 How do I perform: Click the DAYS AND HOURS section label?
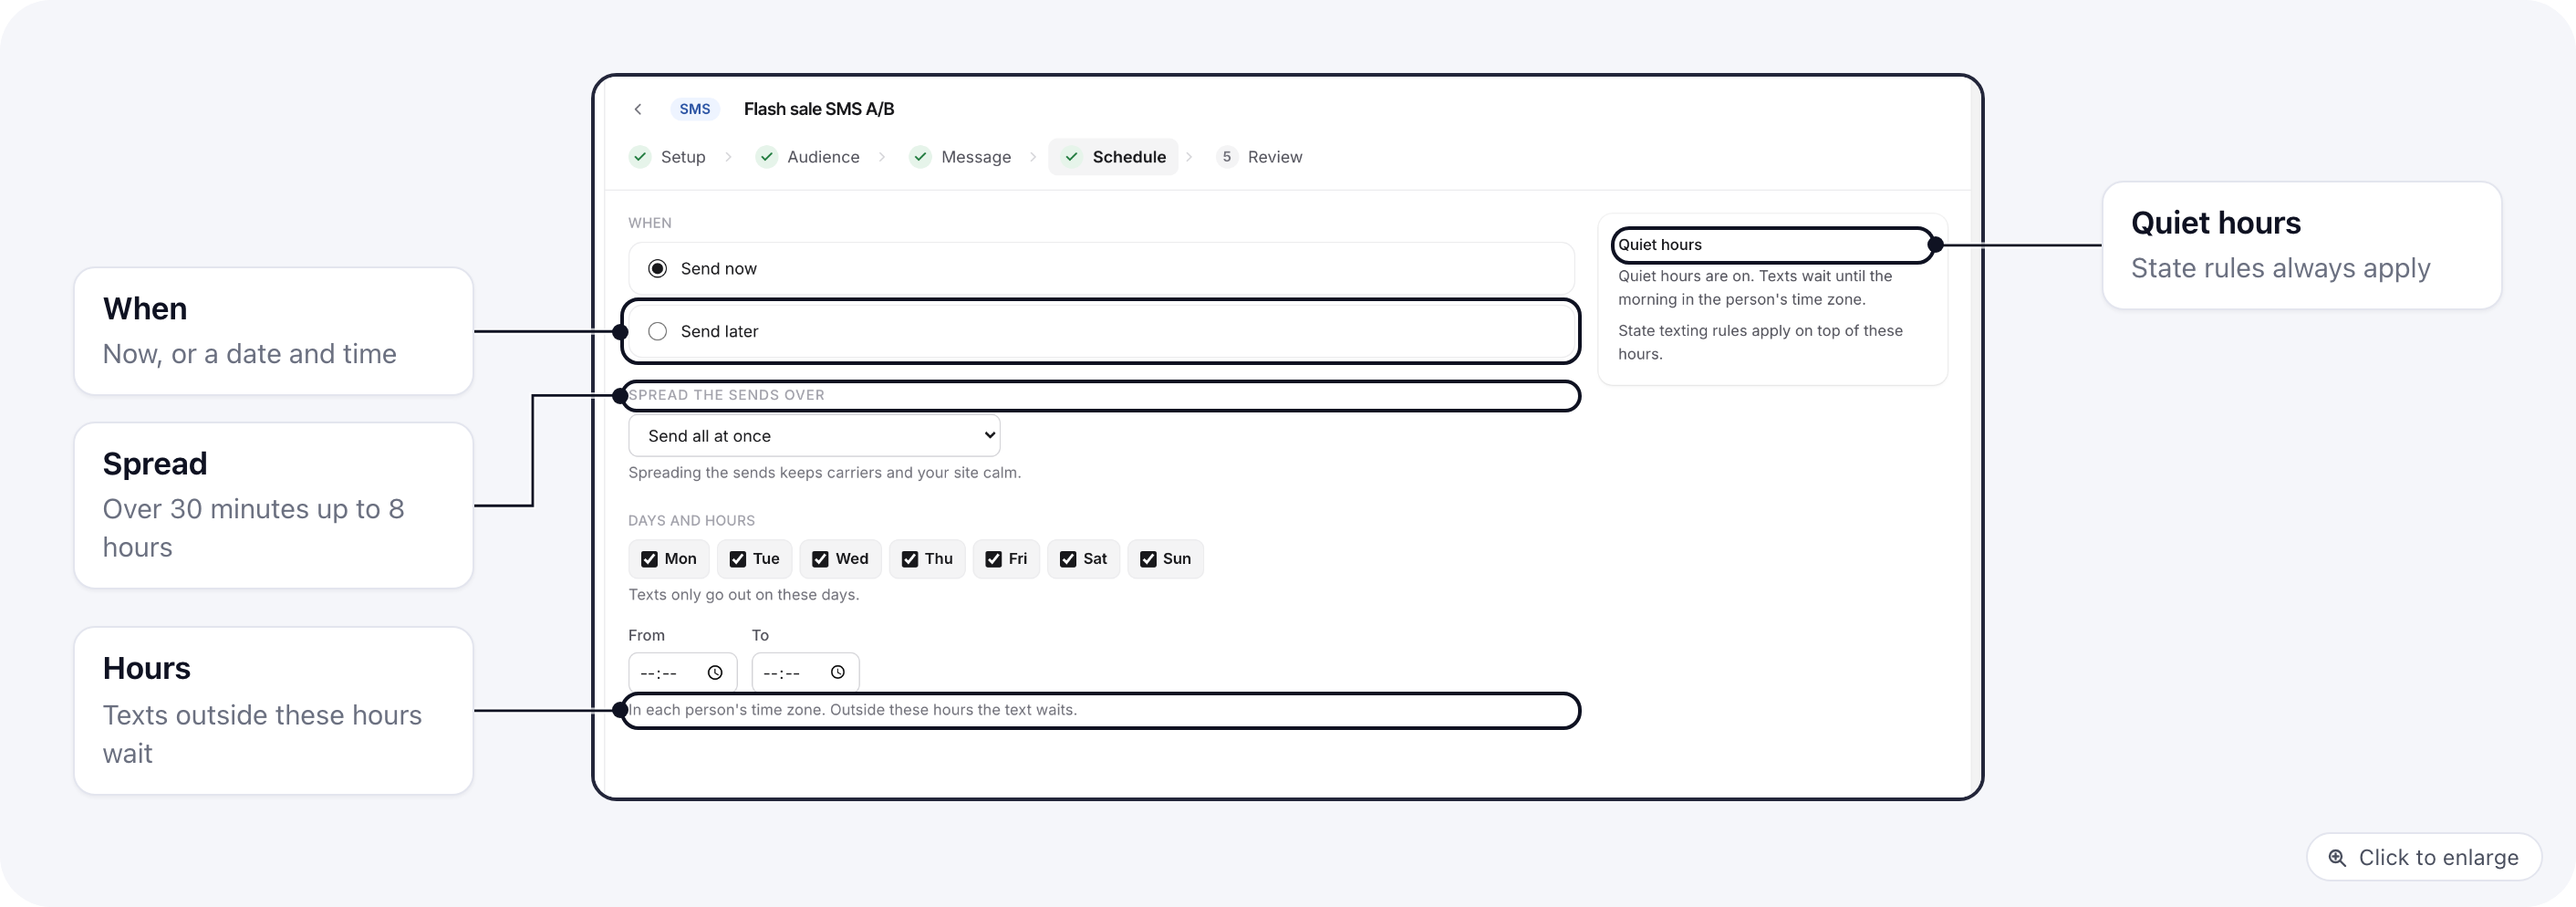click(692, 521)
